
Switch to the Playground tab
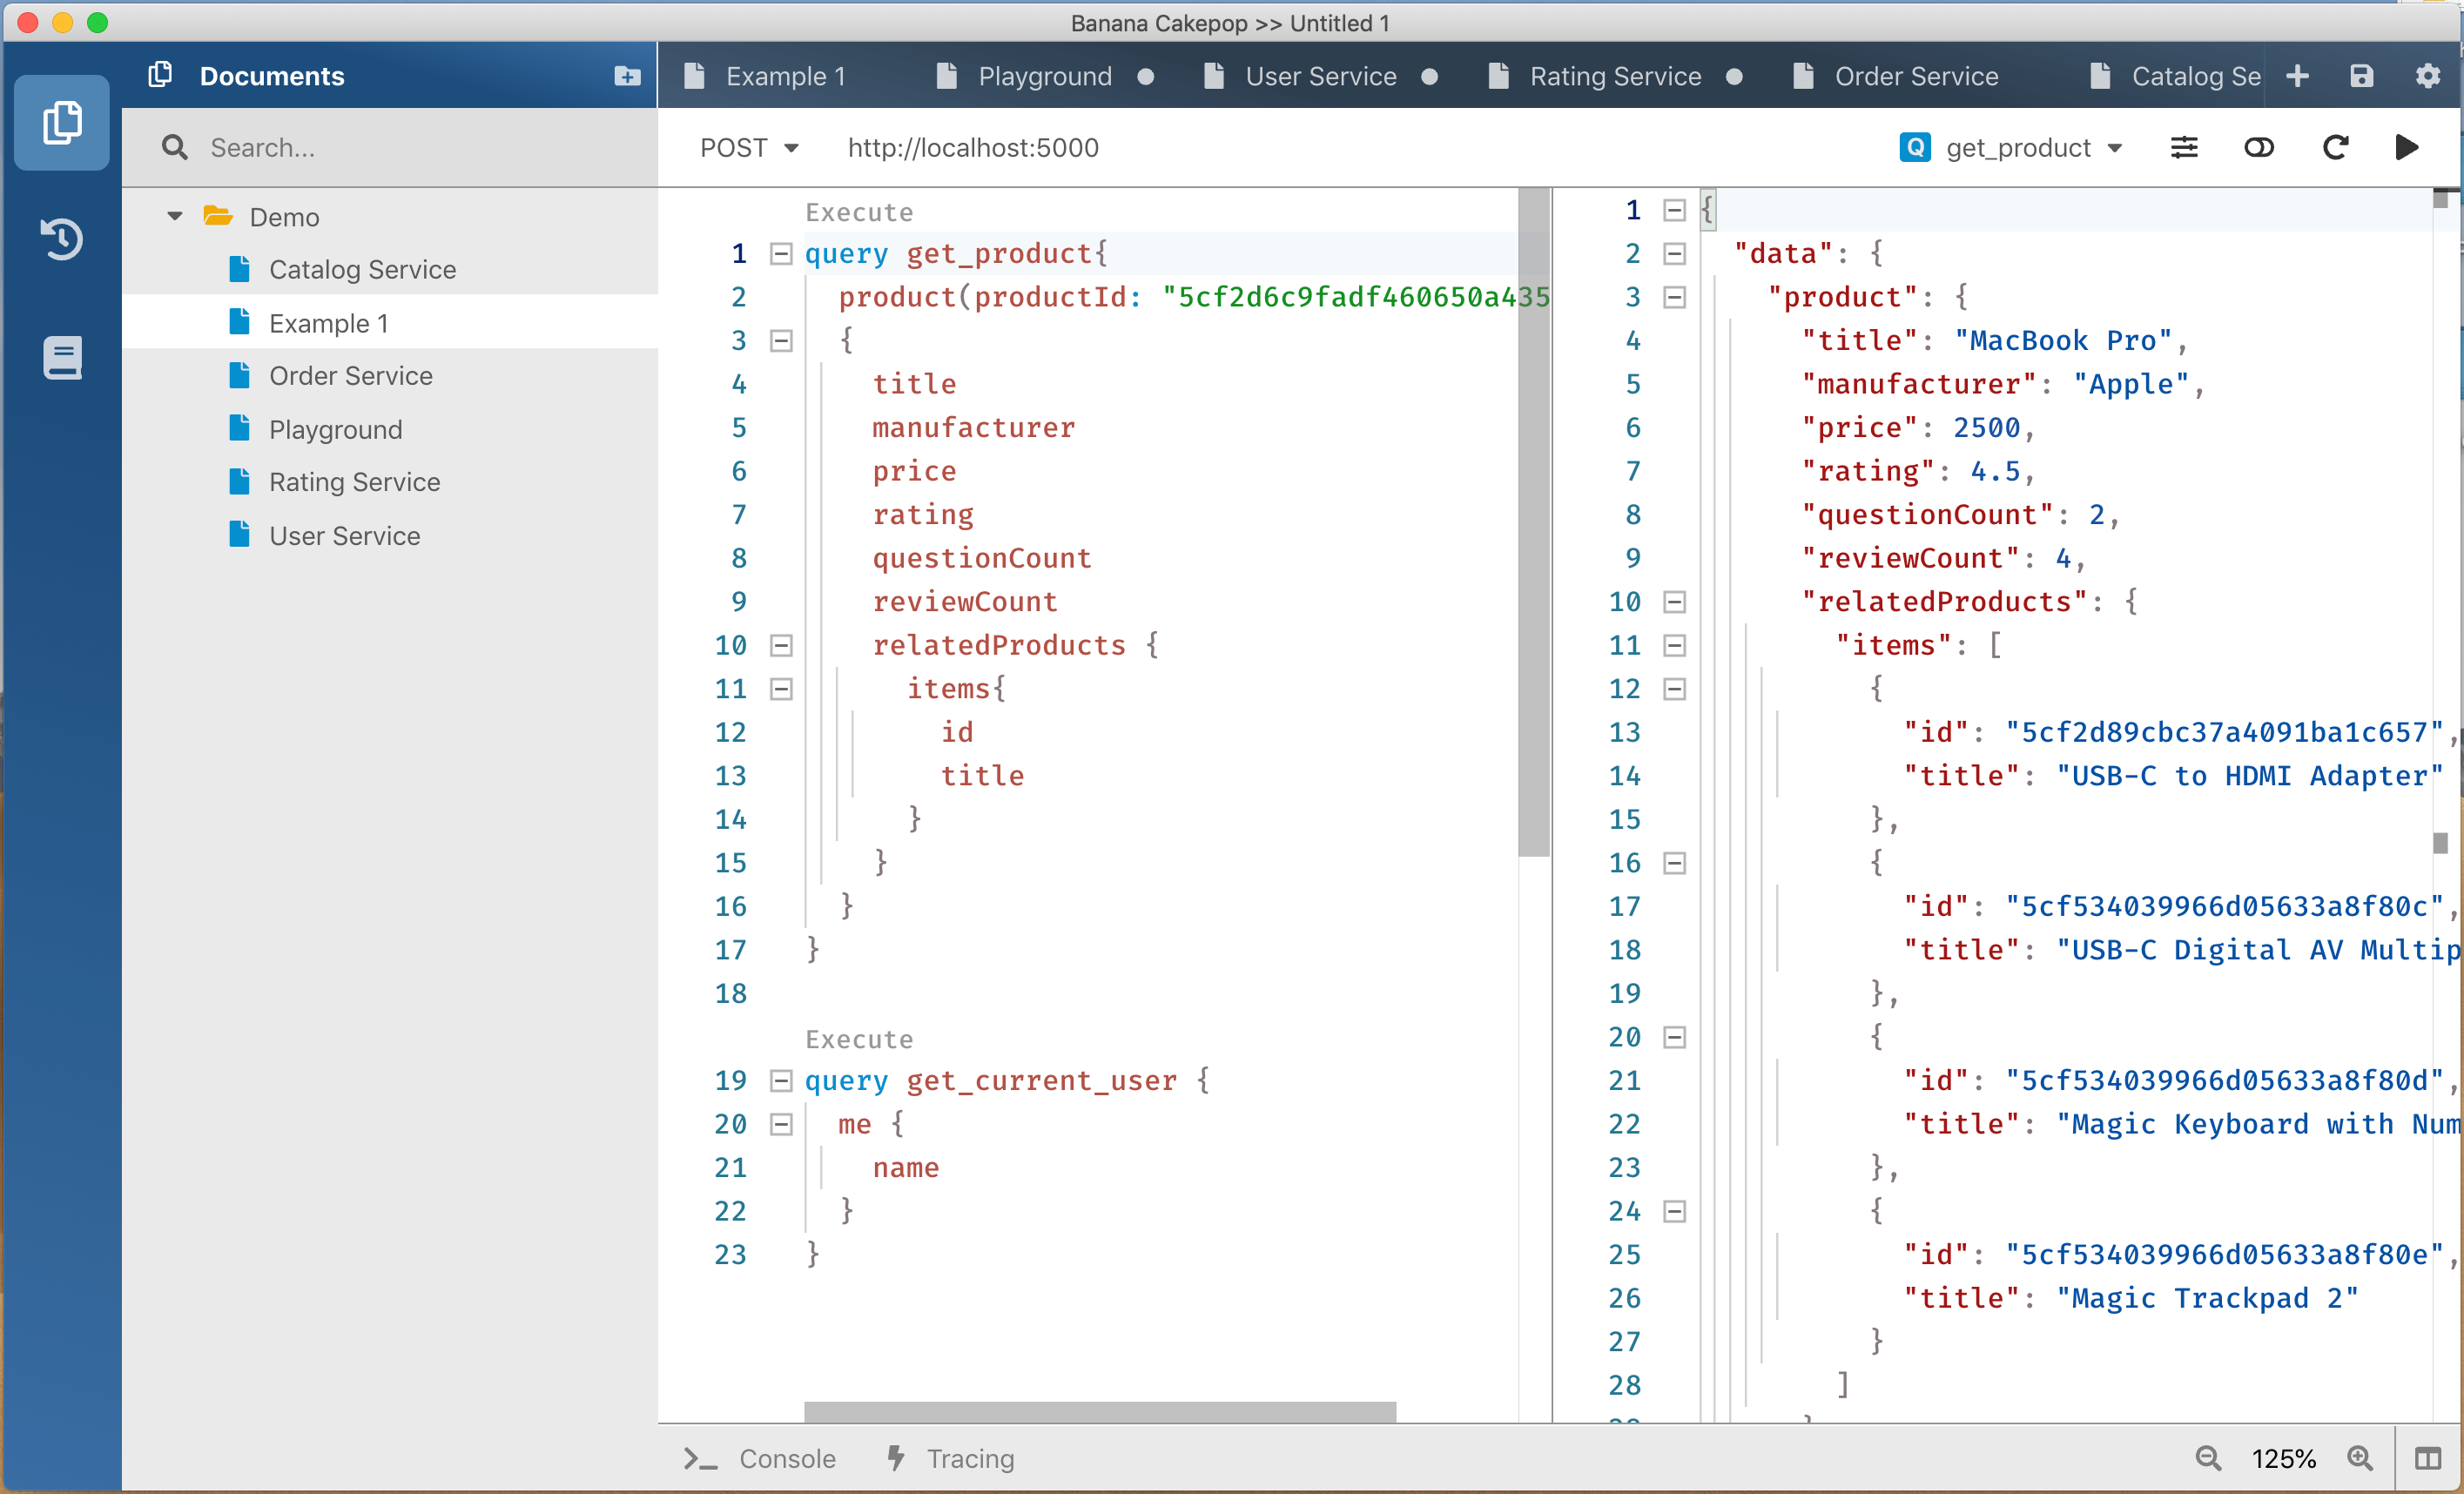click(x=1044, y=76)
